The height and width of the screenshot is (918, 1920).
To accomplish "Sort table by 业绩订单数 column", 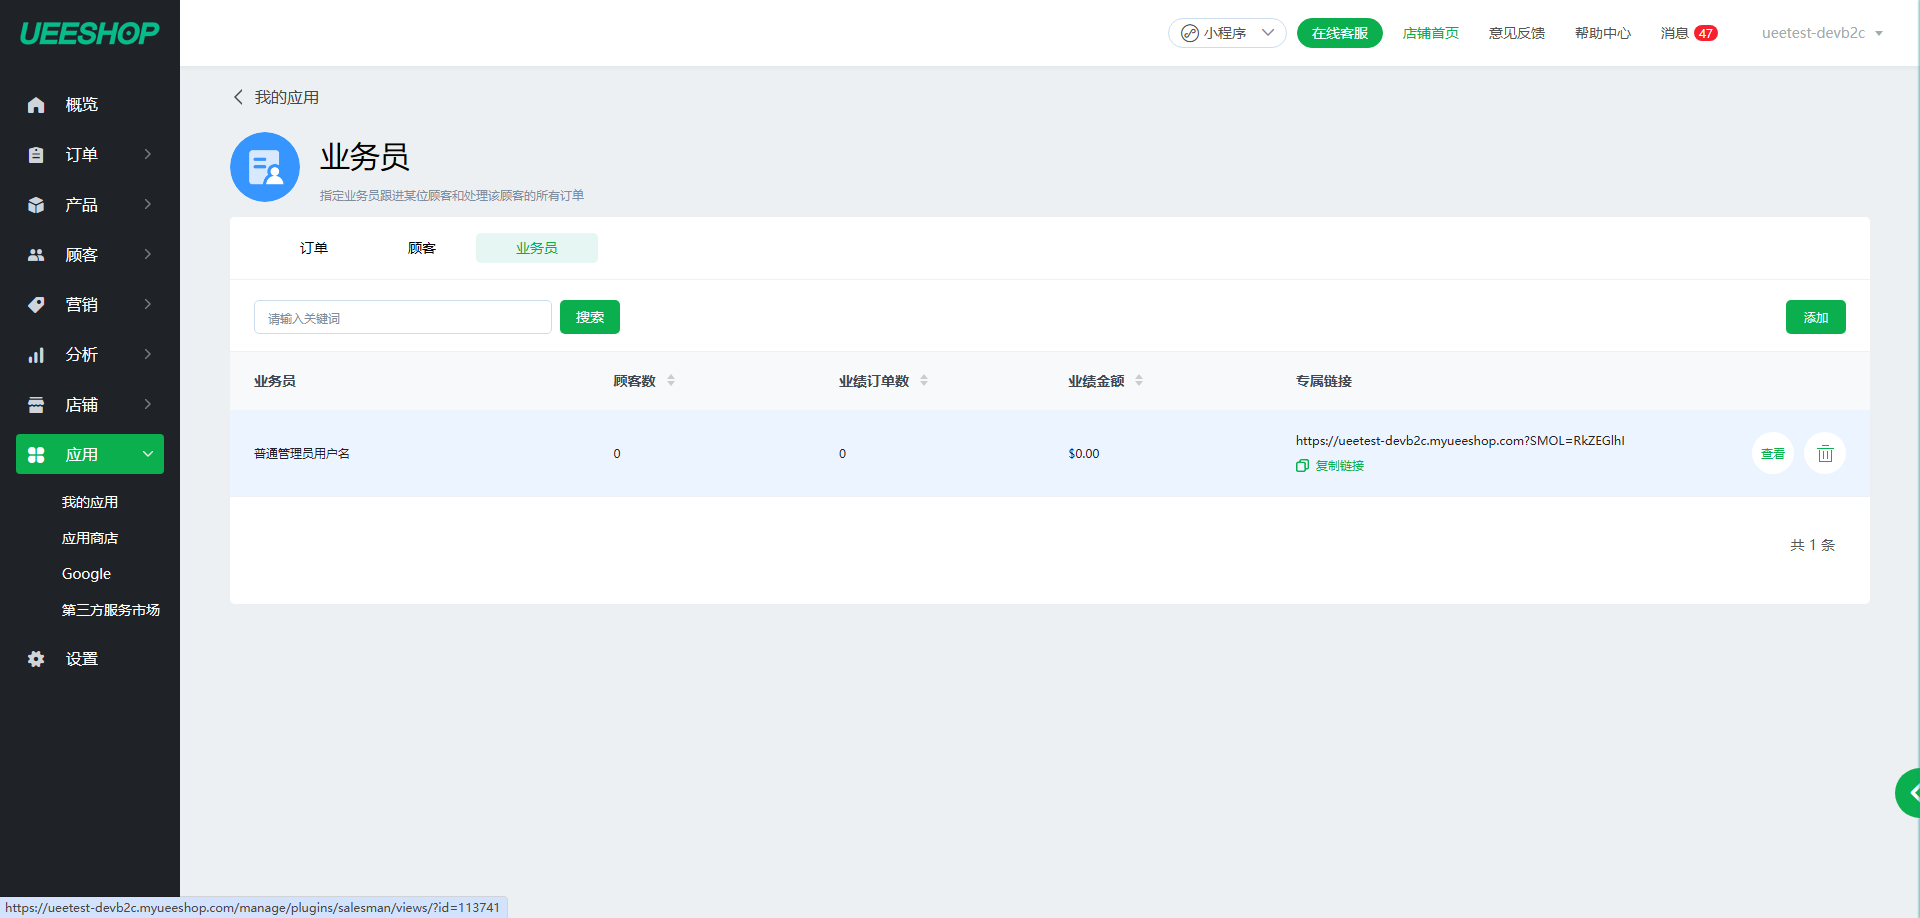I will pos(924,381).
